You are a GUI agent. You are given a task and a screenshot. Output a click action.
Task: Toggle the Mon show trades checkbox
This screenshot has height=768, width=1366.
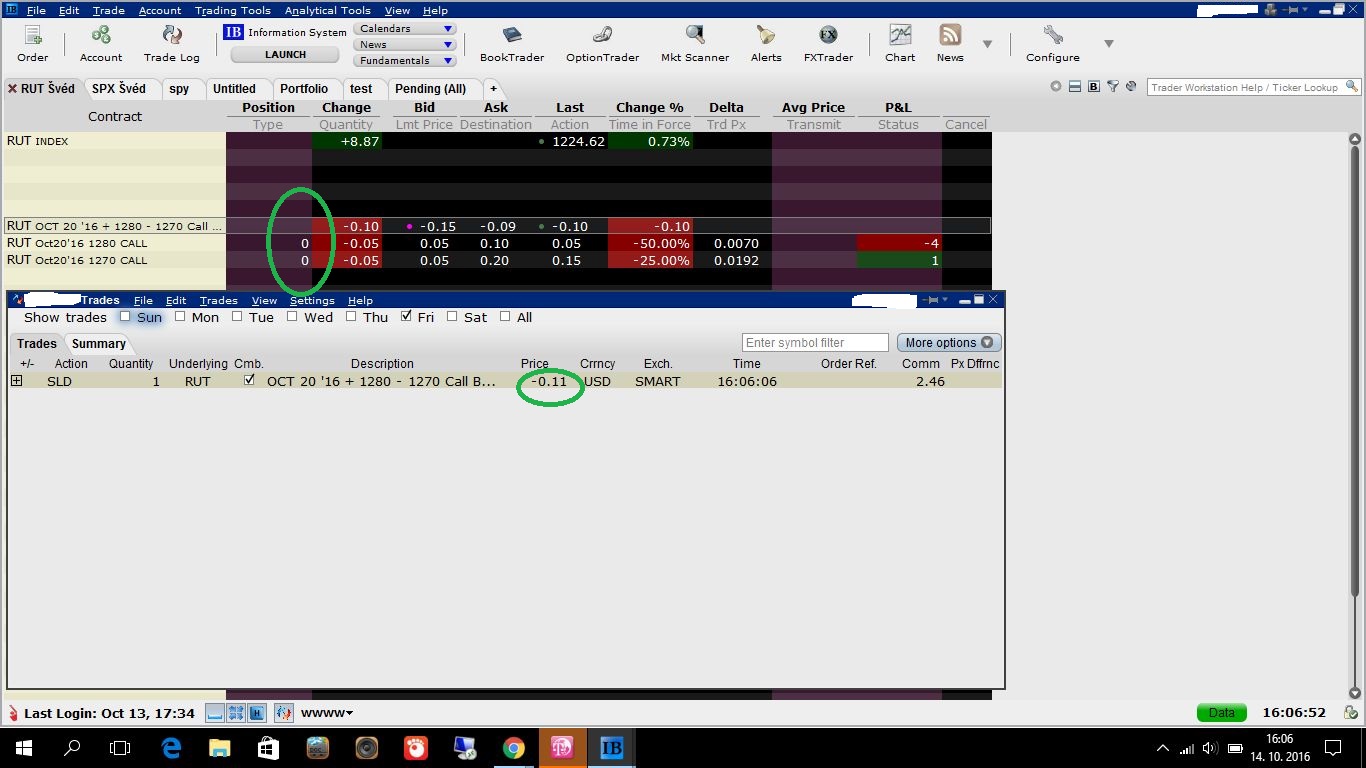click(180, 316)
